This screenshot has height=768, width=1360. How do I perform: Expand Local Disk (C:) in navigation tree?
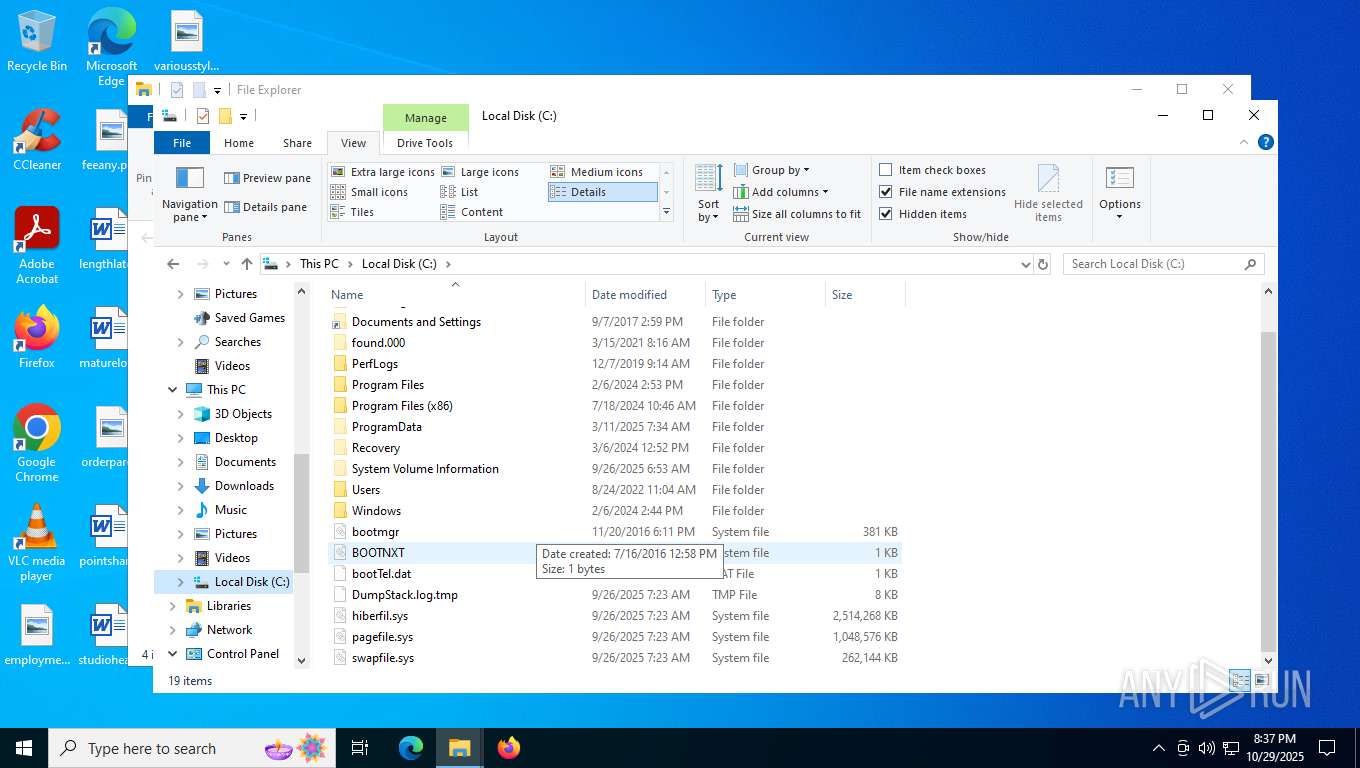[x=180, y=582]
